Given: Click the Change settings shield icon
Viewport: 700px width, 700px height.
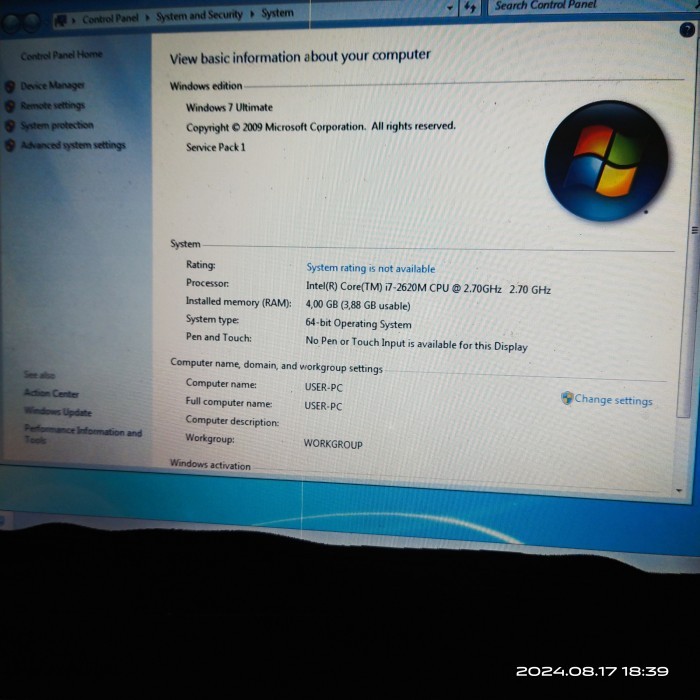Looking at the screenshot, I should (x=567, y=398).
